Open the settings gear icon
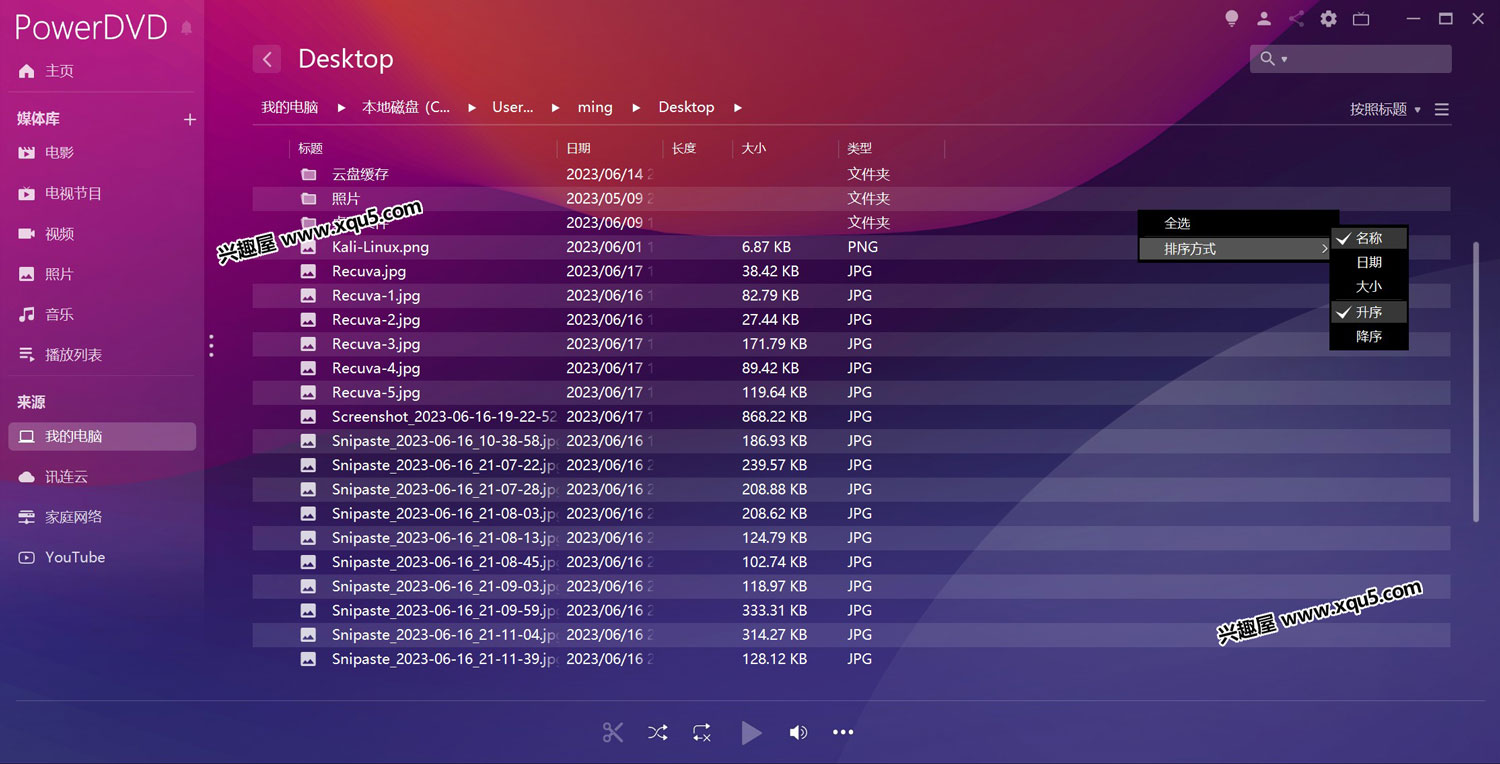Screen dimensions: 1500x764 point(1328,18)
